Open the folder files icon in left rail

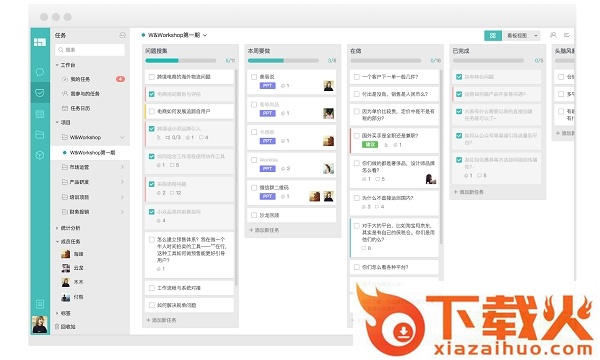tap(40, 134)
